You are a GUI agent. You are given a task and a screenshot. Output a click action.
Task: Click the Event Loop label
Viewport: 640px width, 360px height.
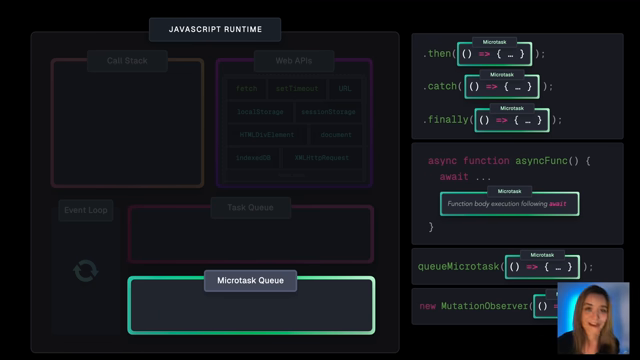[x=86, y=210]
